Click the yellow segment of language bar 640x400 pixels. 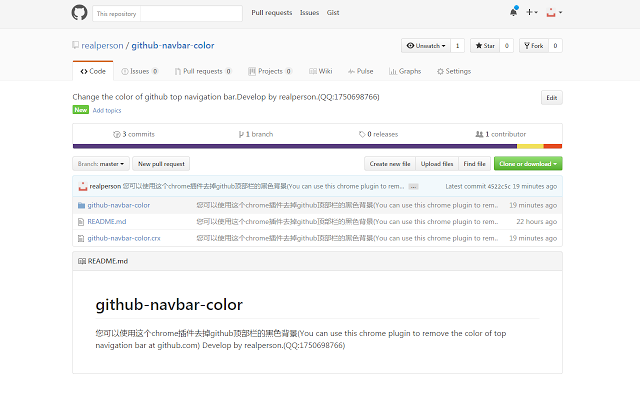[x=530, y=146]
